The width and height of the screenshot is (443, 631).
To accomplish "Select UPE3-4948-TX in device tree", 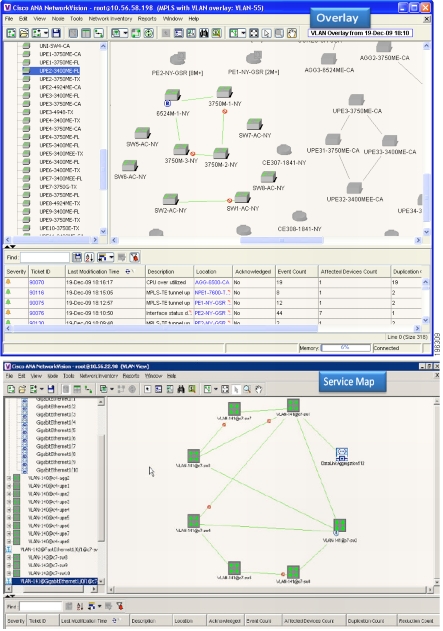I will point(56,112).
